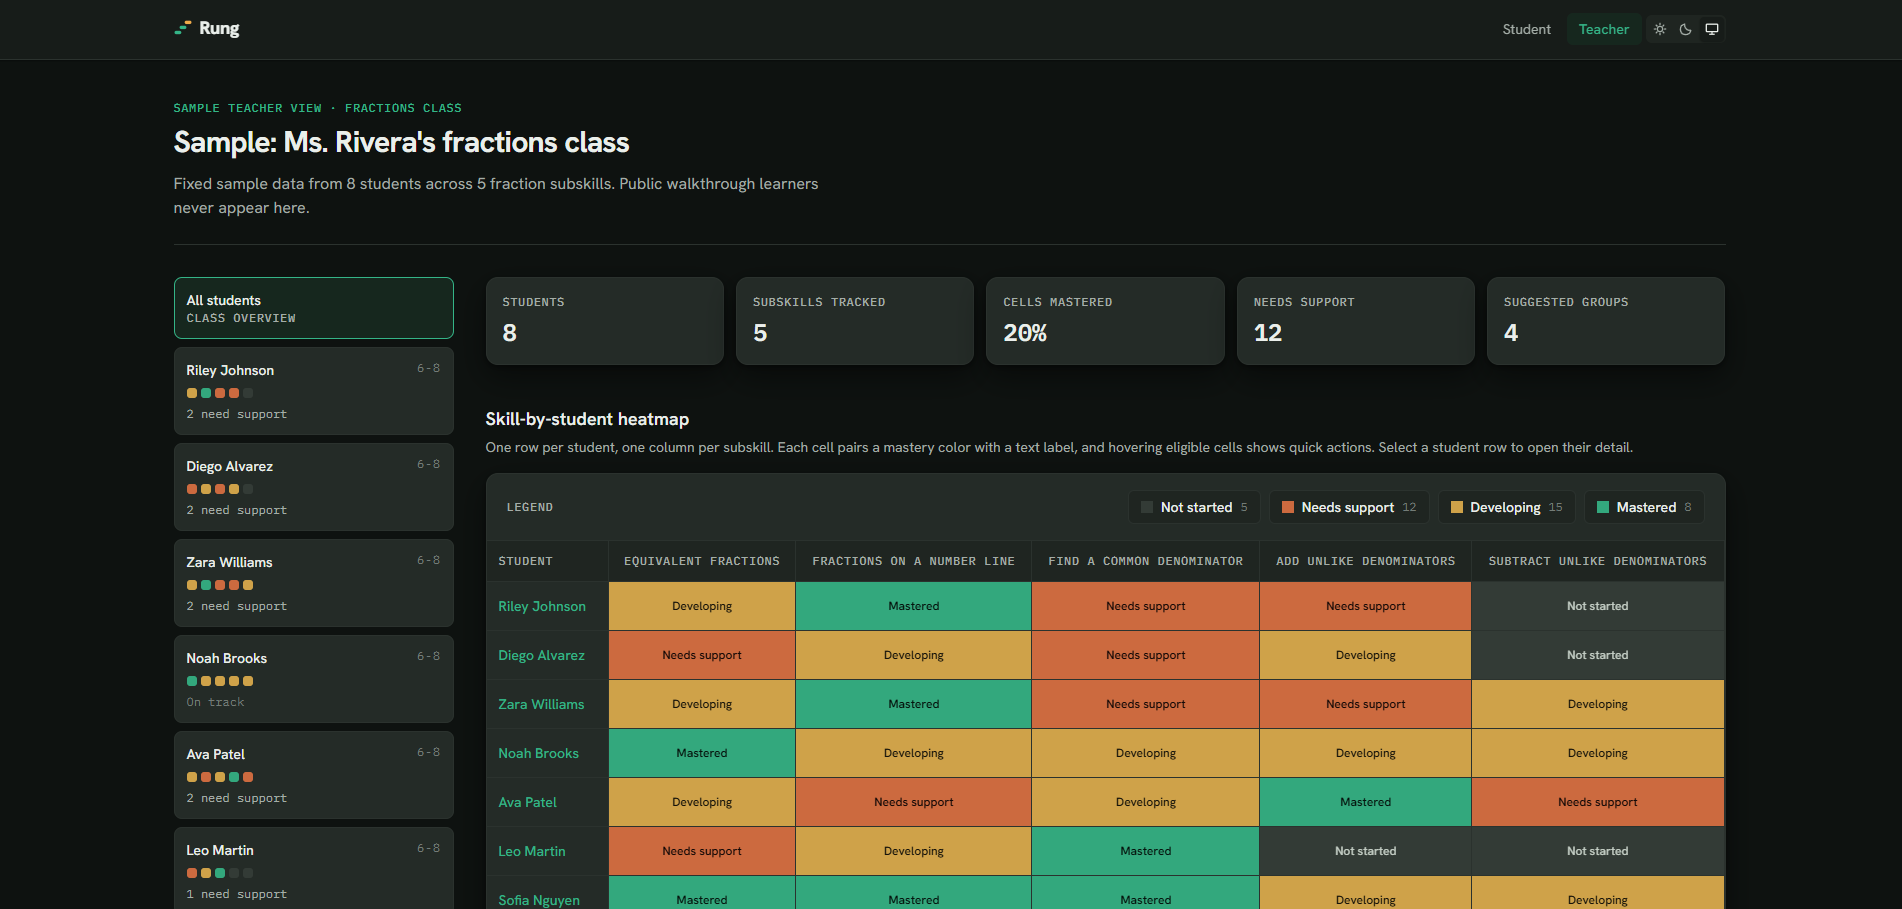Open Diego Alvarez link in heatmap
The image size is (1902, 909).
pyautogui.click(x=541, y=655)
